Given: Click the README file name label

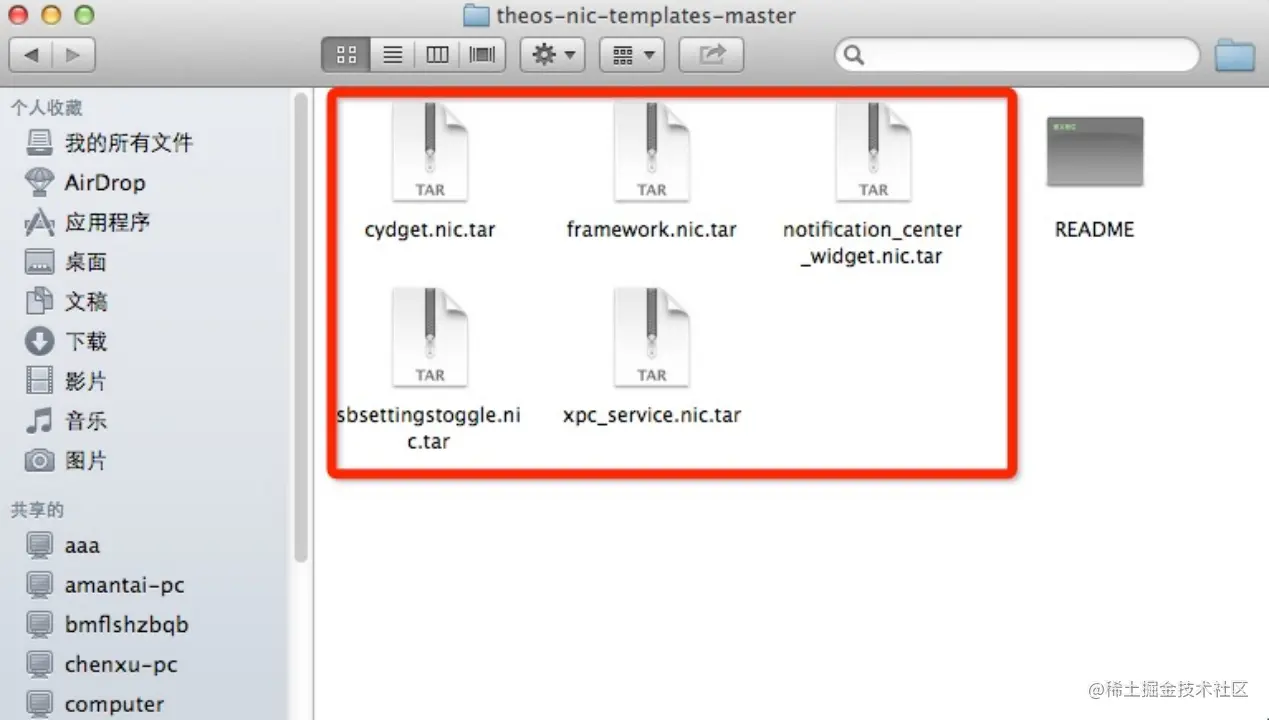Looking at the screenshot, I should click(1095, 230).
